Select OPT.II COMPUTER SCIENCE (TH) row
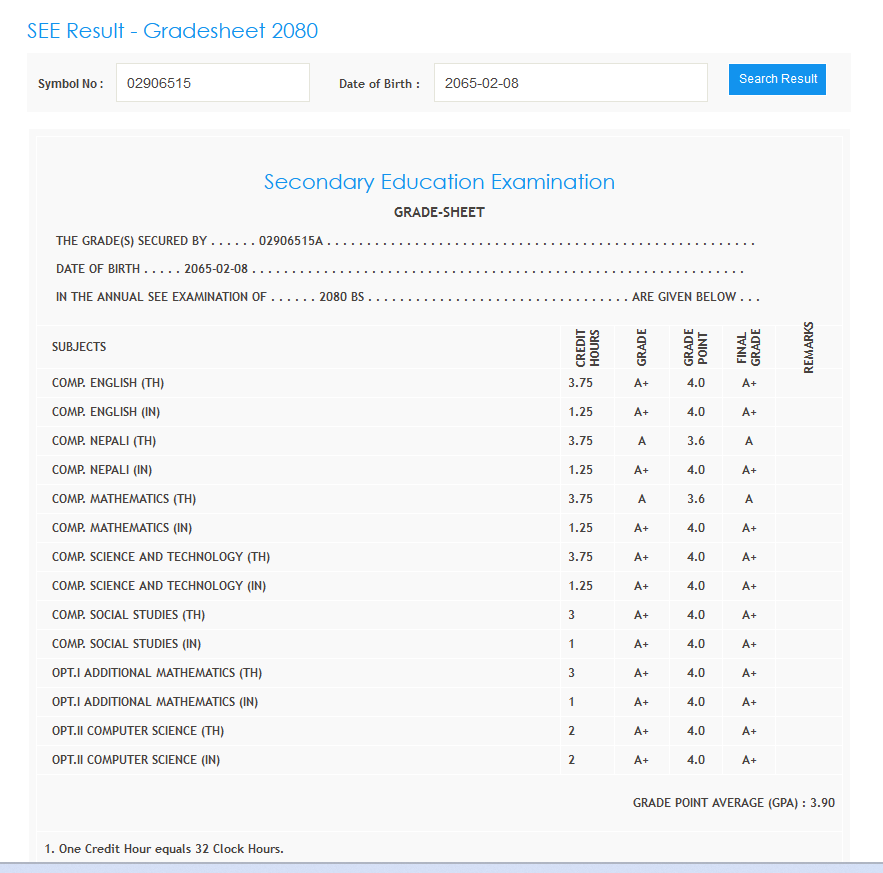 [138, 731]
